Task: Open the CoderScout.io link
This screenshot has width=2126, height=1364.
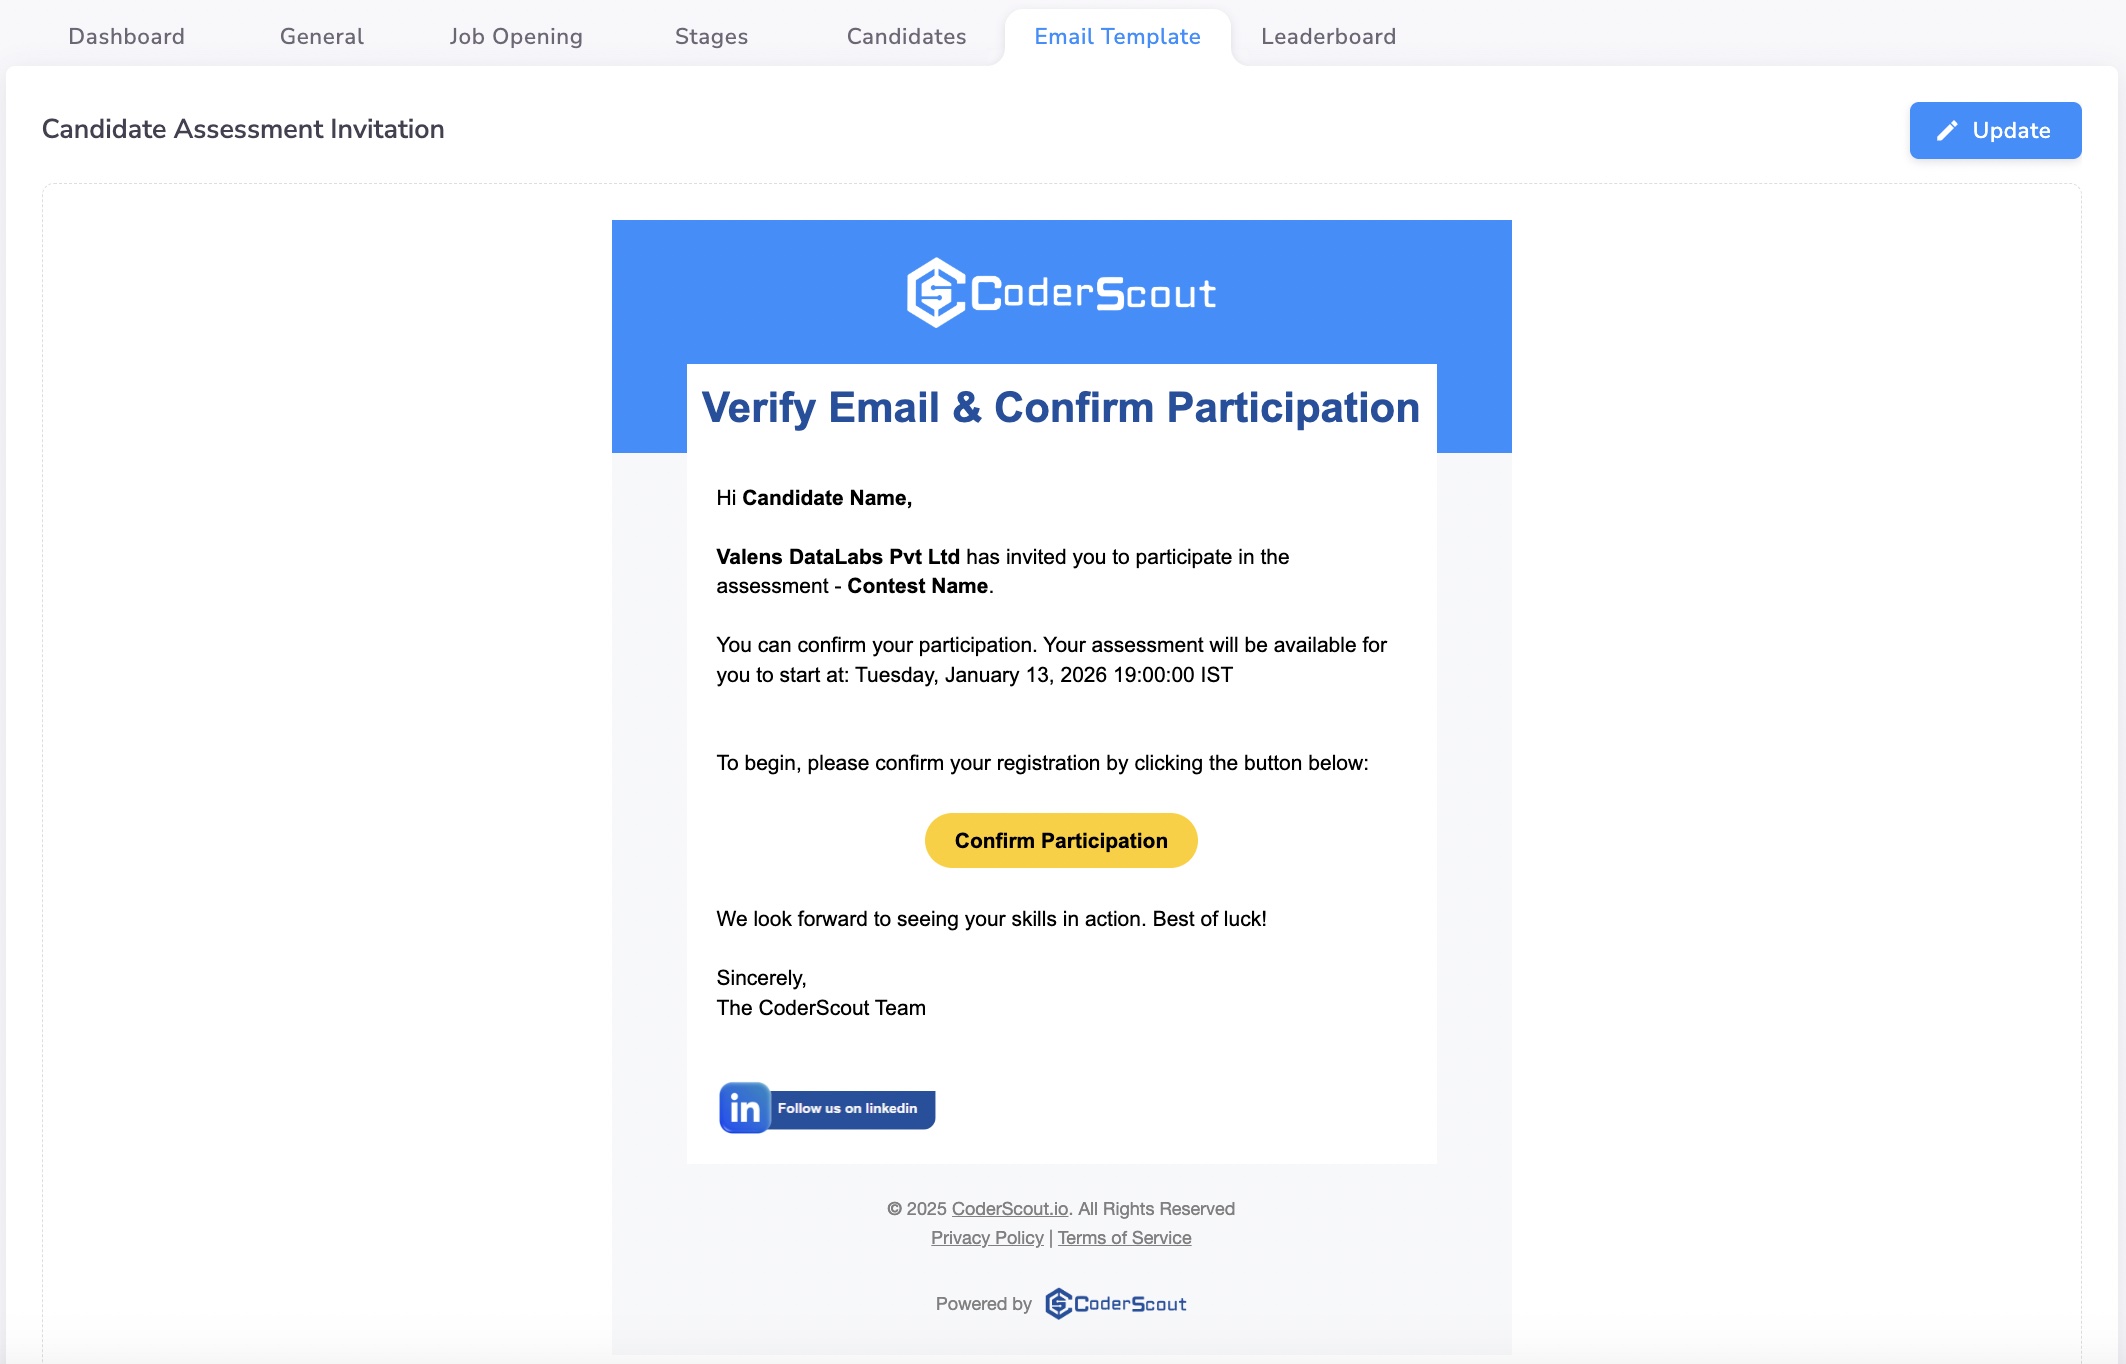Action: pyautogui.click(x=1007, y=1208)
